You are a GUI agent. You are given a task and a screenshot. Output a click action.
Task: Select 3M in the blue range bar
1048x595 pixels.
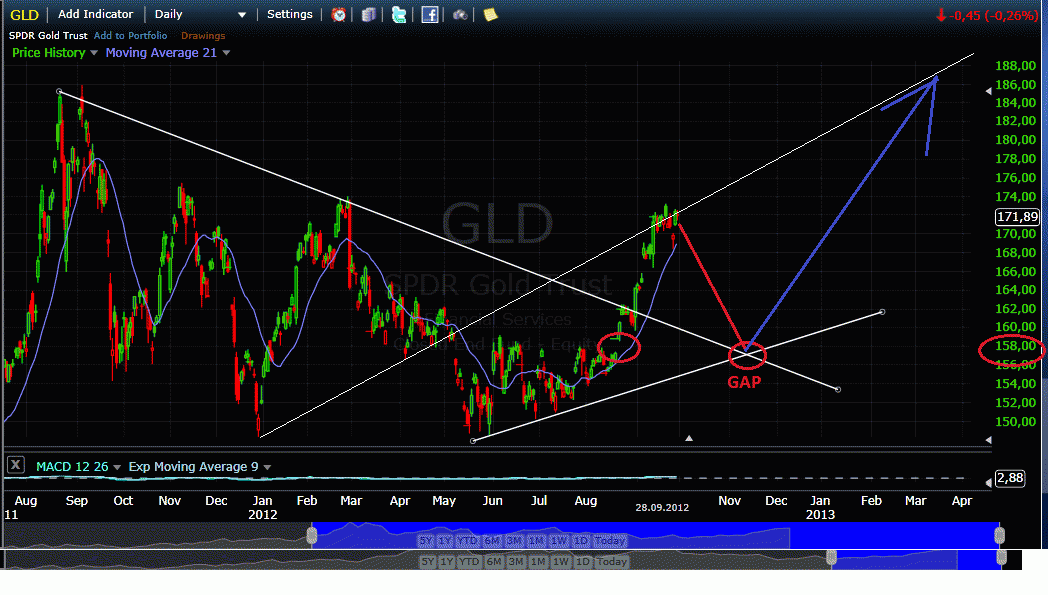514,540
